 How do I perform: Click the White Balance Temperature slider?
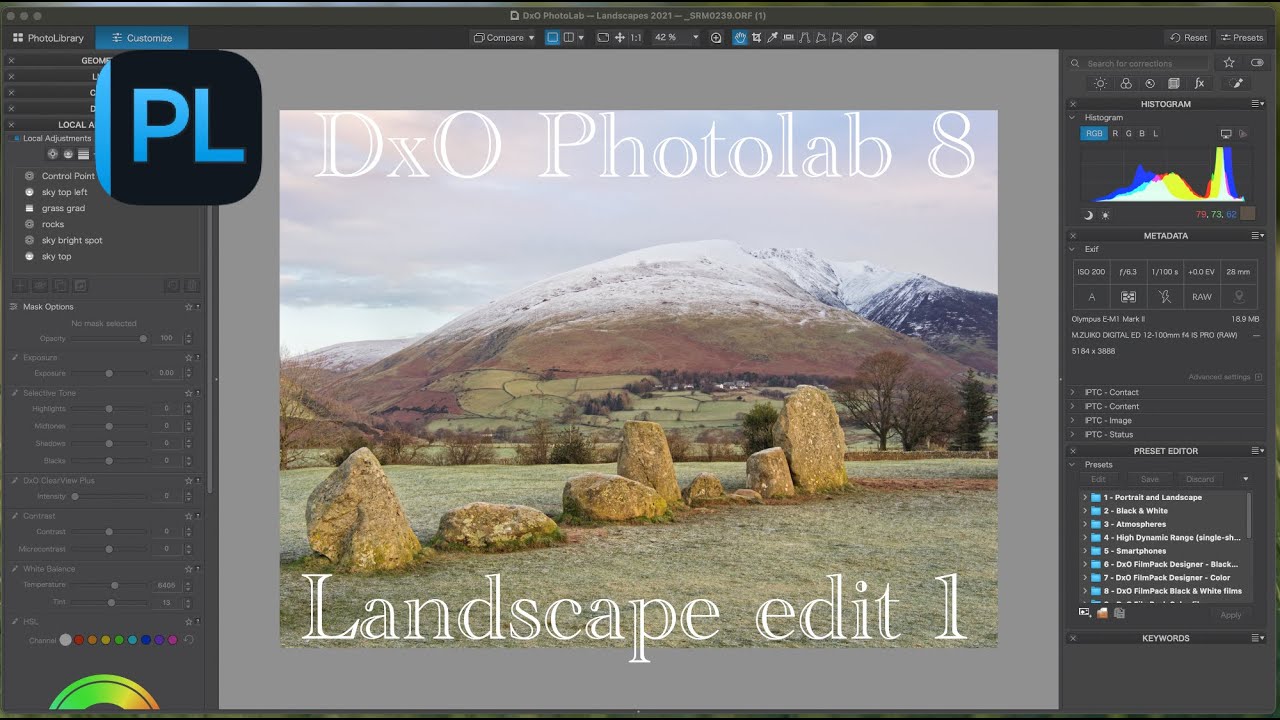[110, 585]
